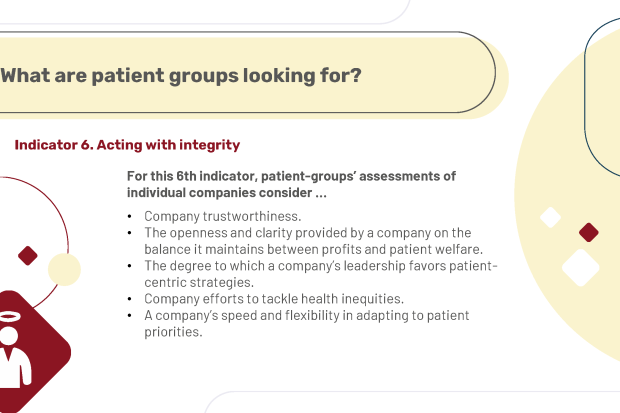Click the large white diamond on the right
This screenshot has height=413, width=620.
(580, 267)
